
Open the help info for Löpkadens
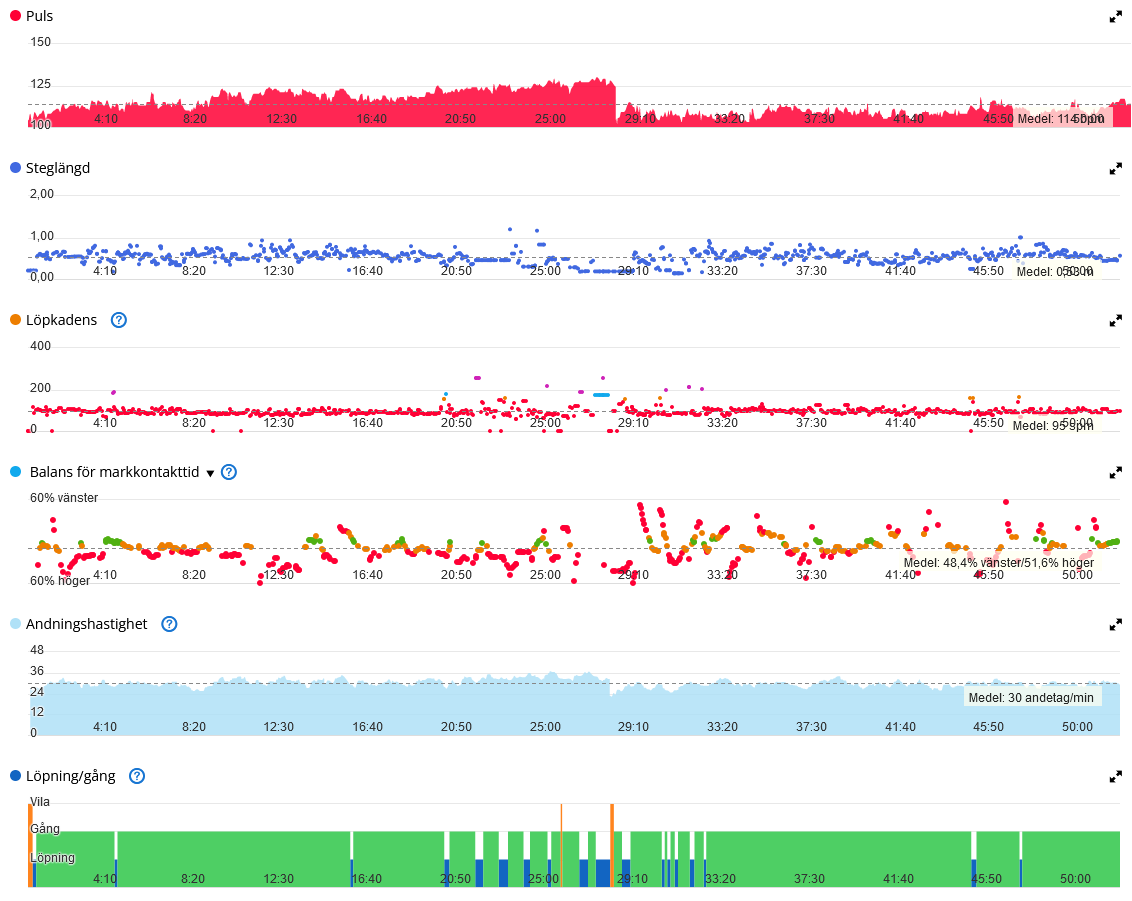pos(119,320)
